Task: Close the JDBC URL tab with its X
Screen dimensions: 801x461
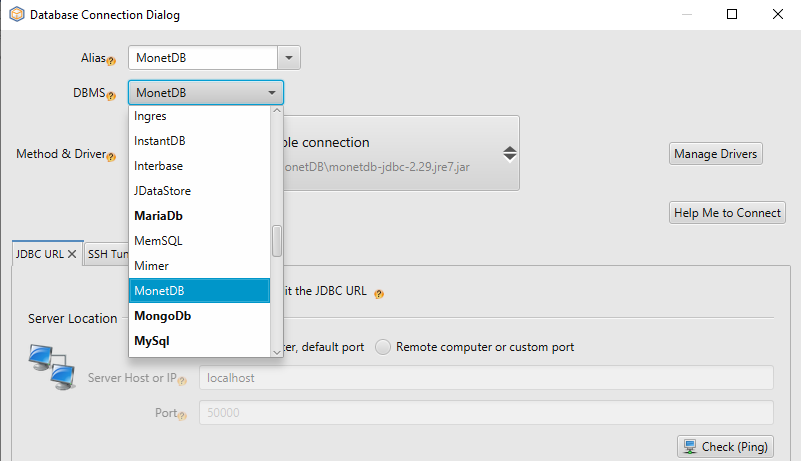Action: tap(72, 254)
